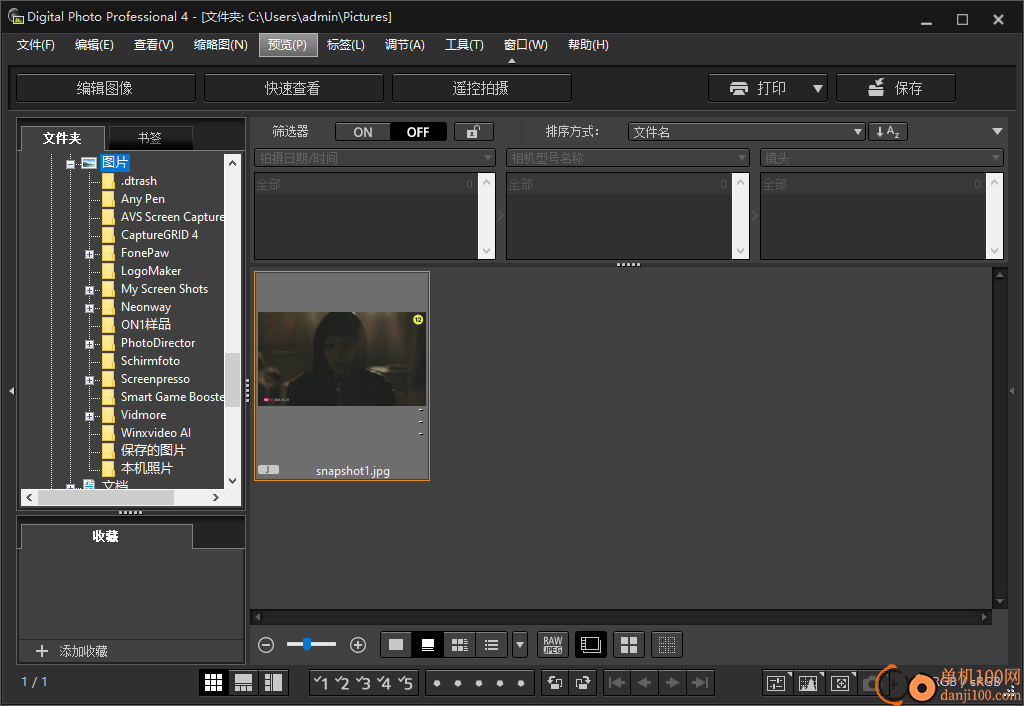This screenshot has height=706, width=1024.
Task: Open the 打印 dropdown arrow
Action: point(818,88)
